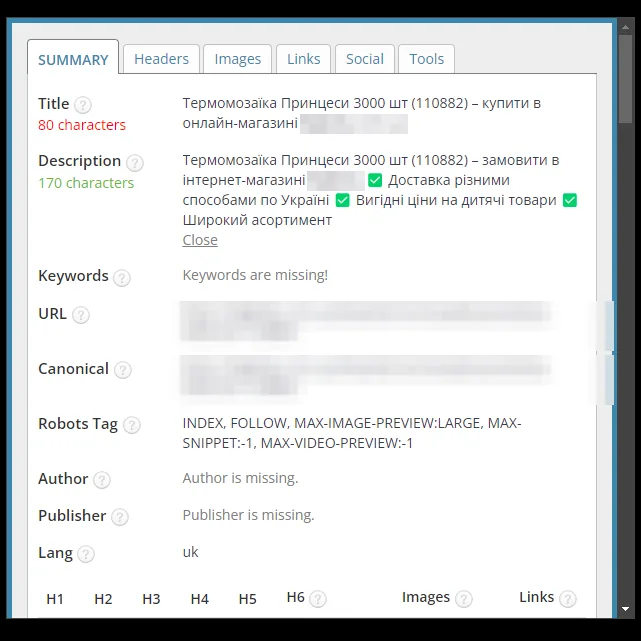Screen dimensions: 641x641
Task: Click the help icon beside Description
Action: click(134, 163)
